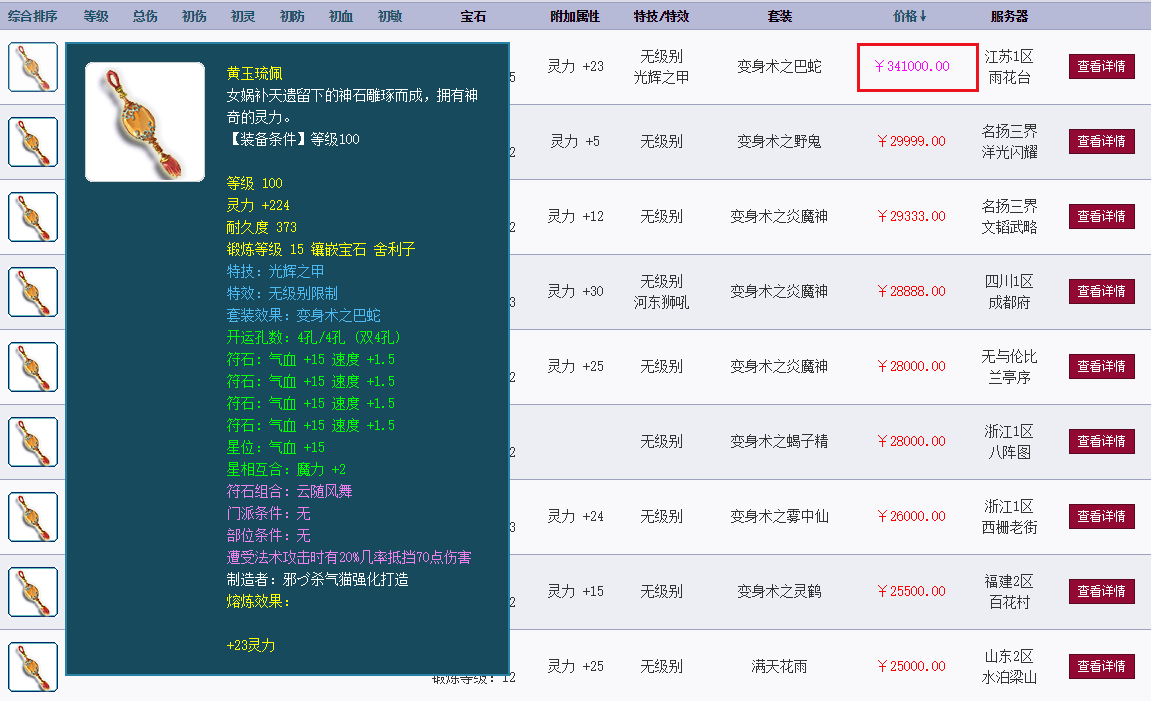Sort by the 初灵 column
The width and height of the screenshot is (1151, 701).
(242, 16)
